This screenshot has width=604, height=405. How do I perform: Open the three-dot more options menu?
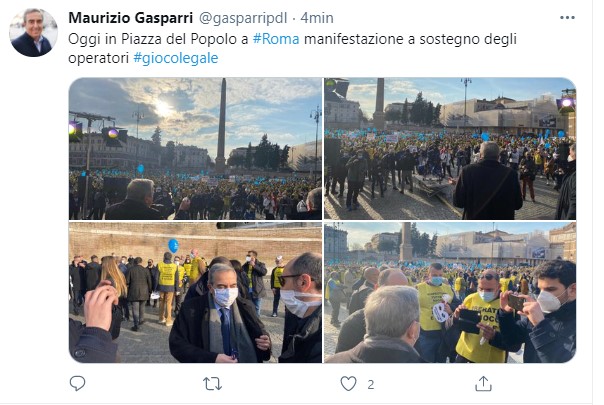pos(567,18)
